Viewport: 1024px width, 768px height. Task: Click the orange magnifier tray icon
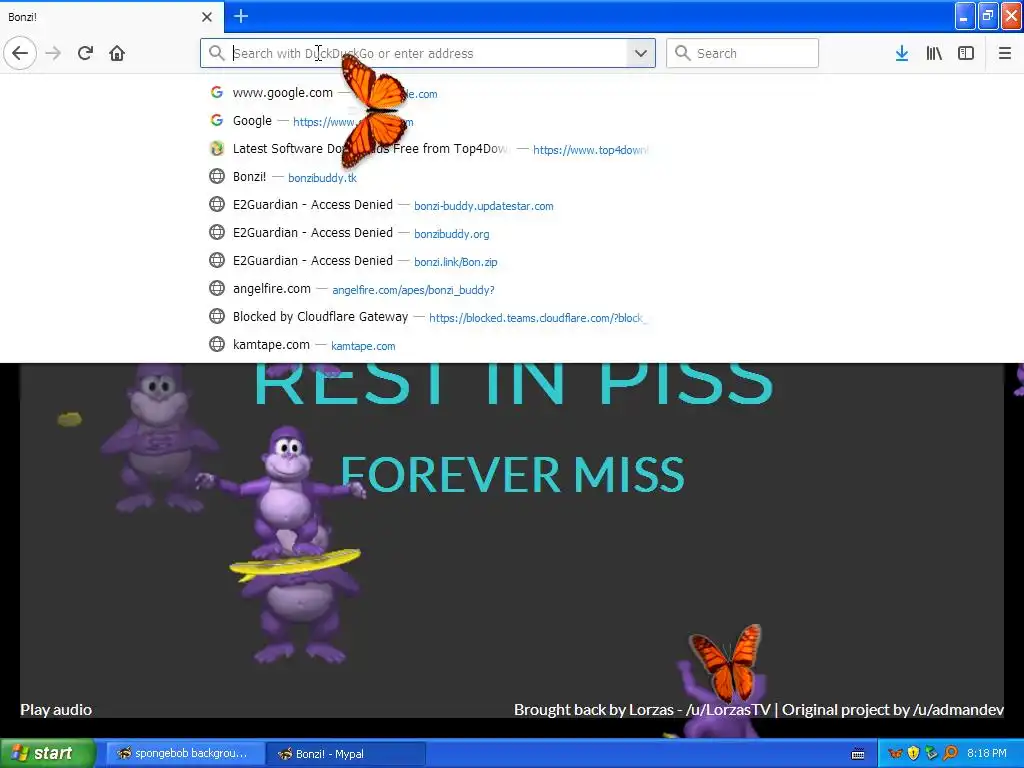point(950,754)
